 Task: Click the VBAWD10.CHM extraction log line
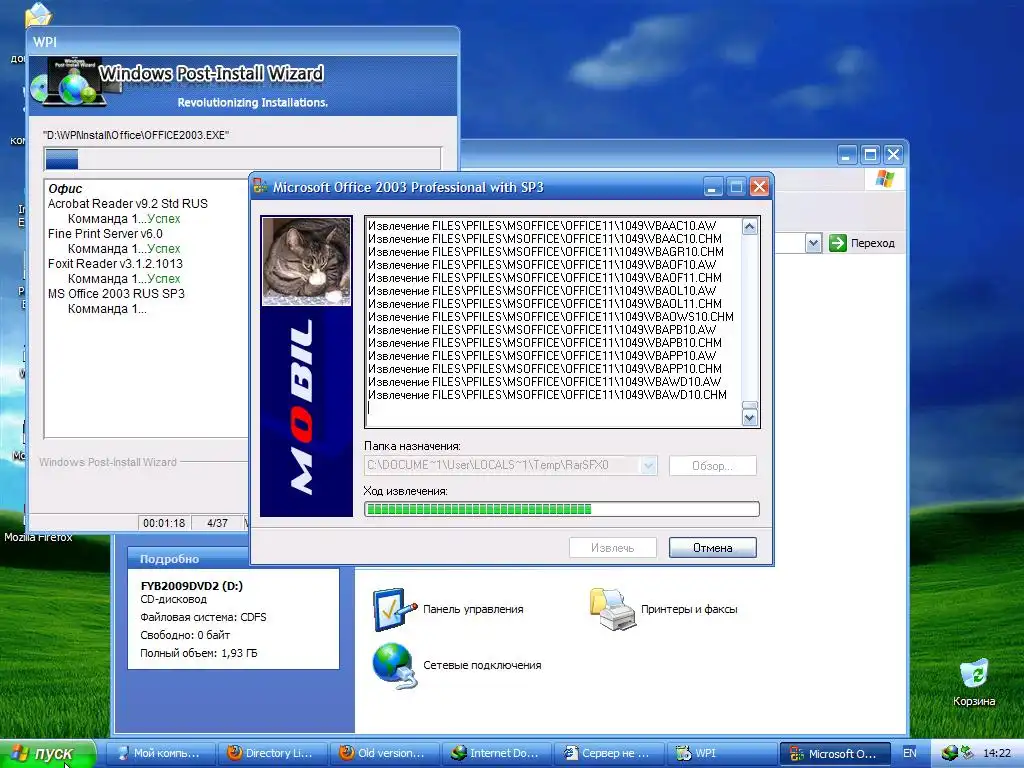(x=547, y=395)
